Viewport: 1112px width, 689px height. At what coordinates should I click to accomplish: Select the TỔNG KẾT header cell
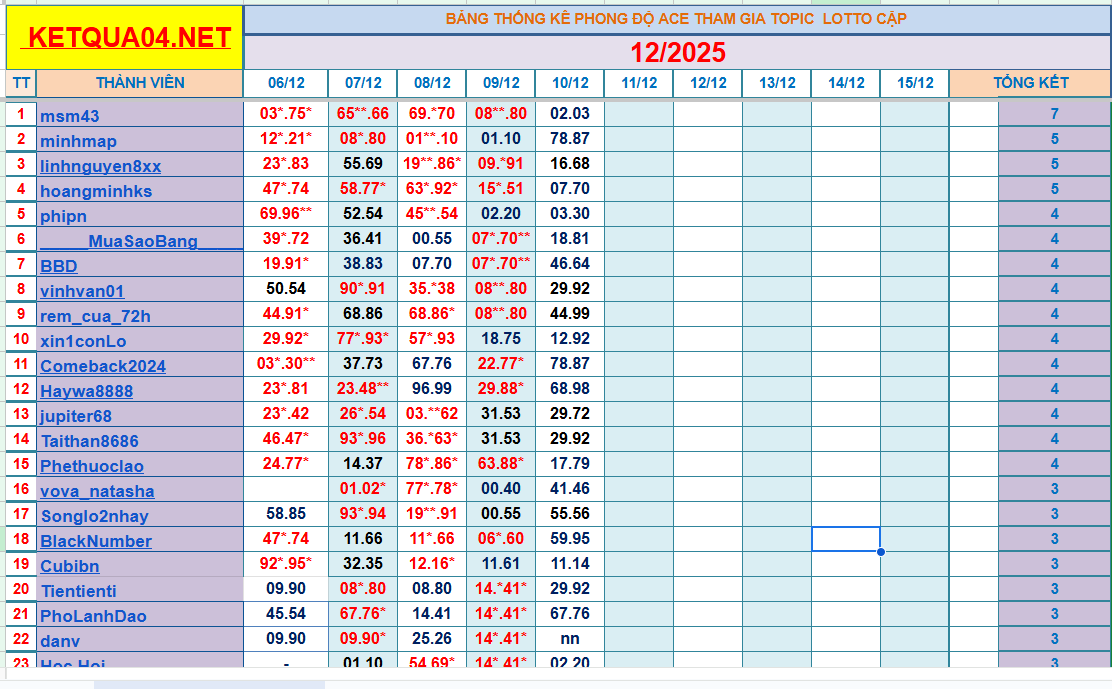pos(1030,83)
